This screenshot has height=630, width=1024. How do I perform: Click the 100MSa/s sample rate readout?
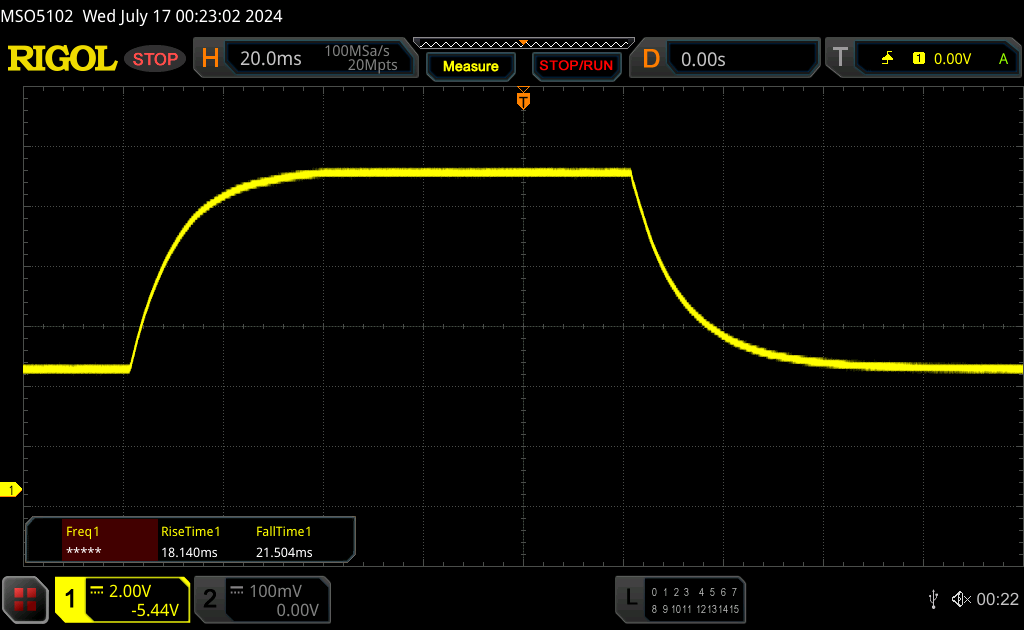357,51
